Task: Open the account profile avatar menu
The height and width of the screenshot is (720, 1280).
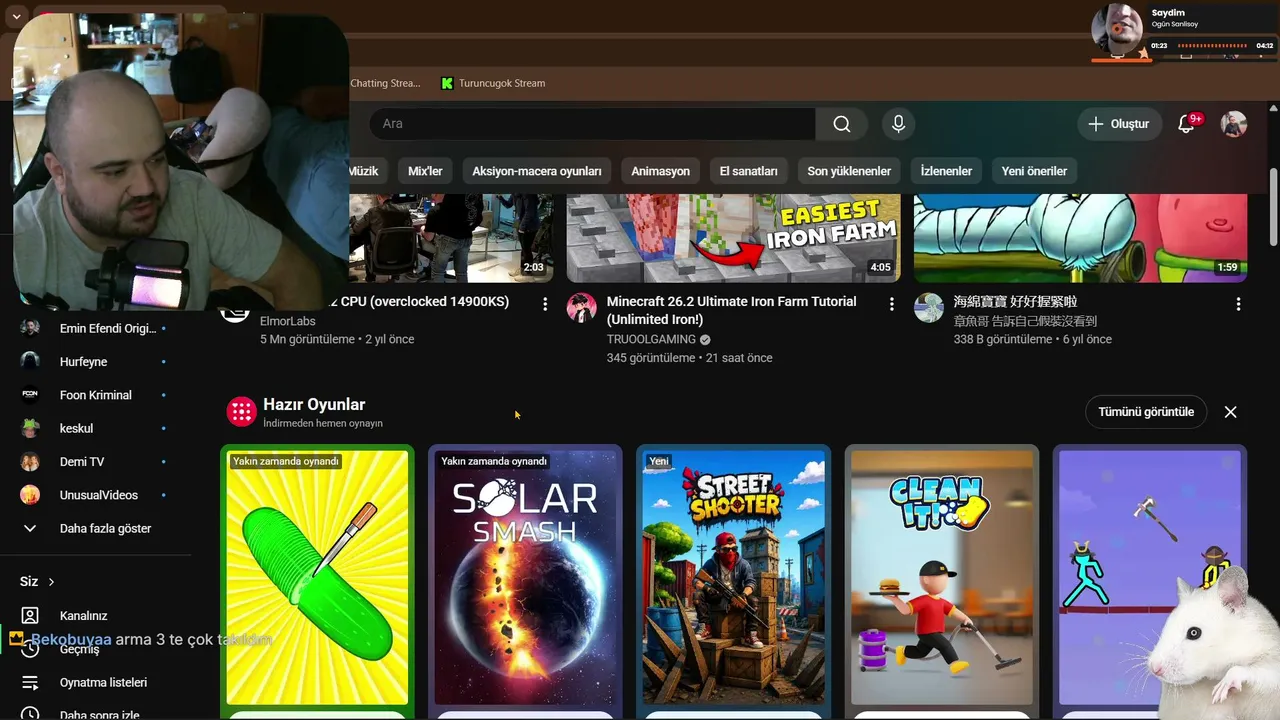Action: point(1234,124)
